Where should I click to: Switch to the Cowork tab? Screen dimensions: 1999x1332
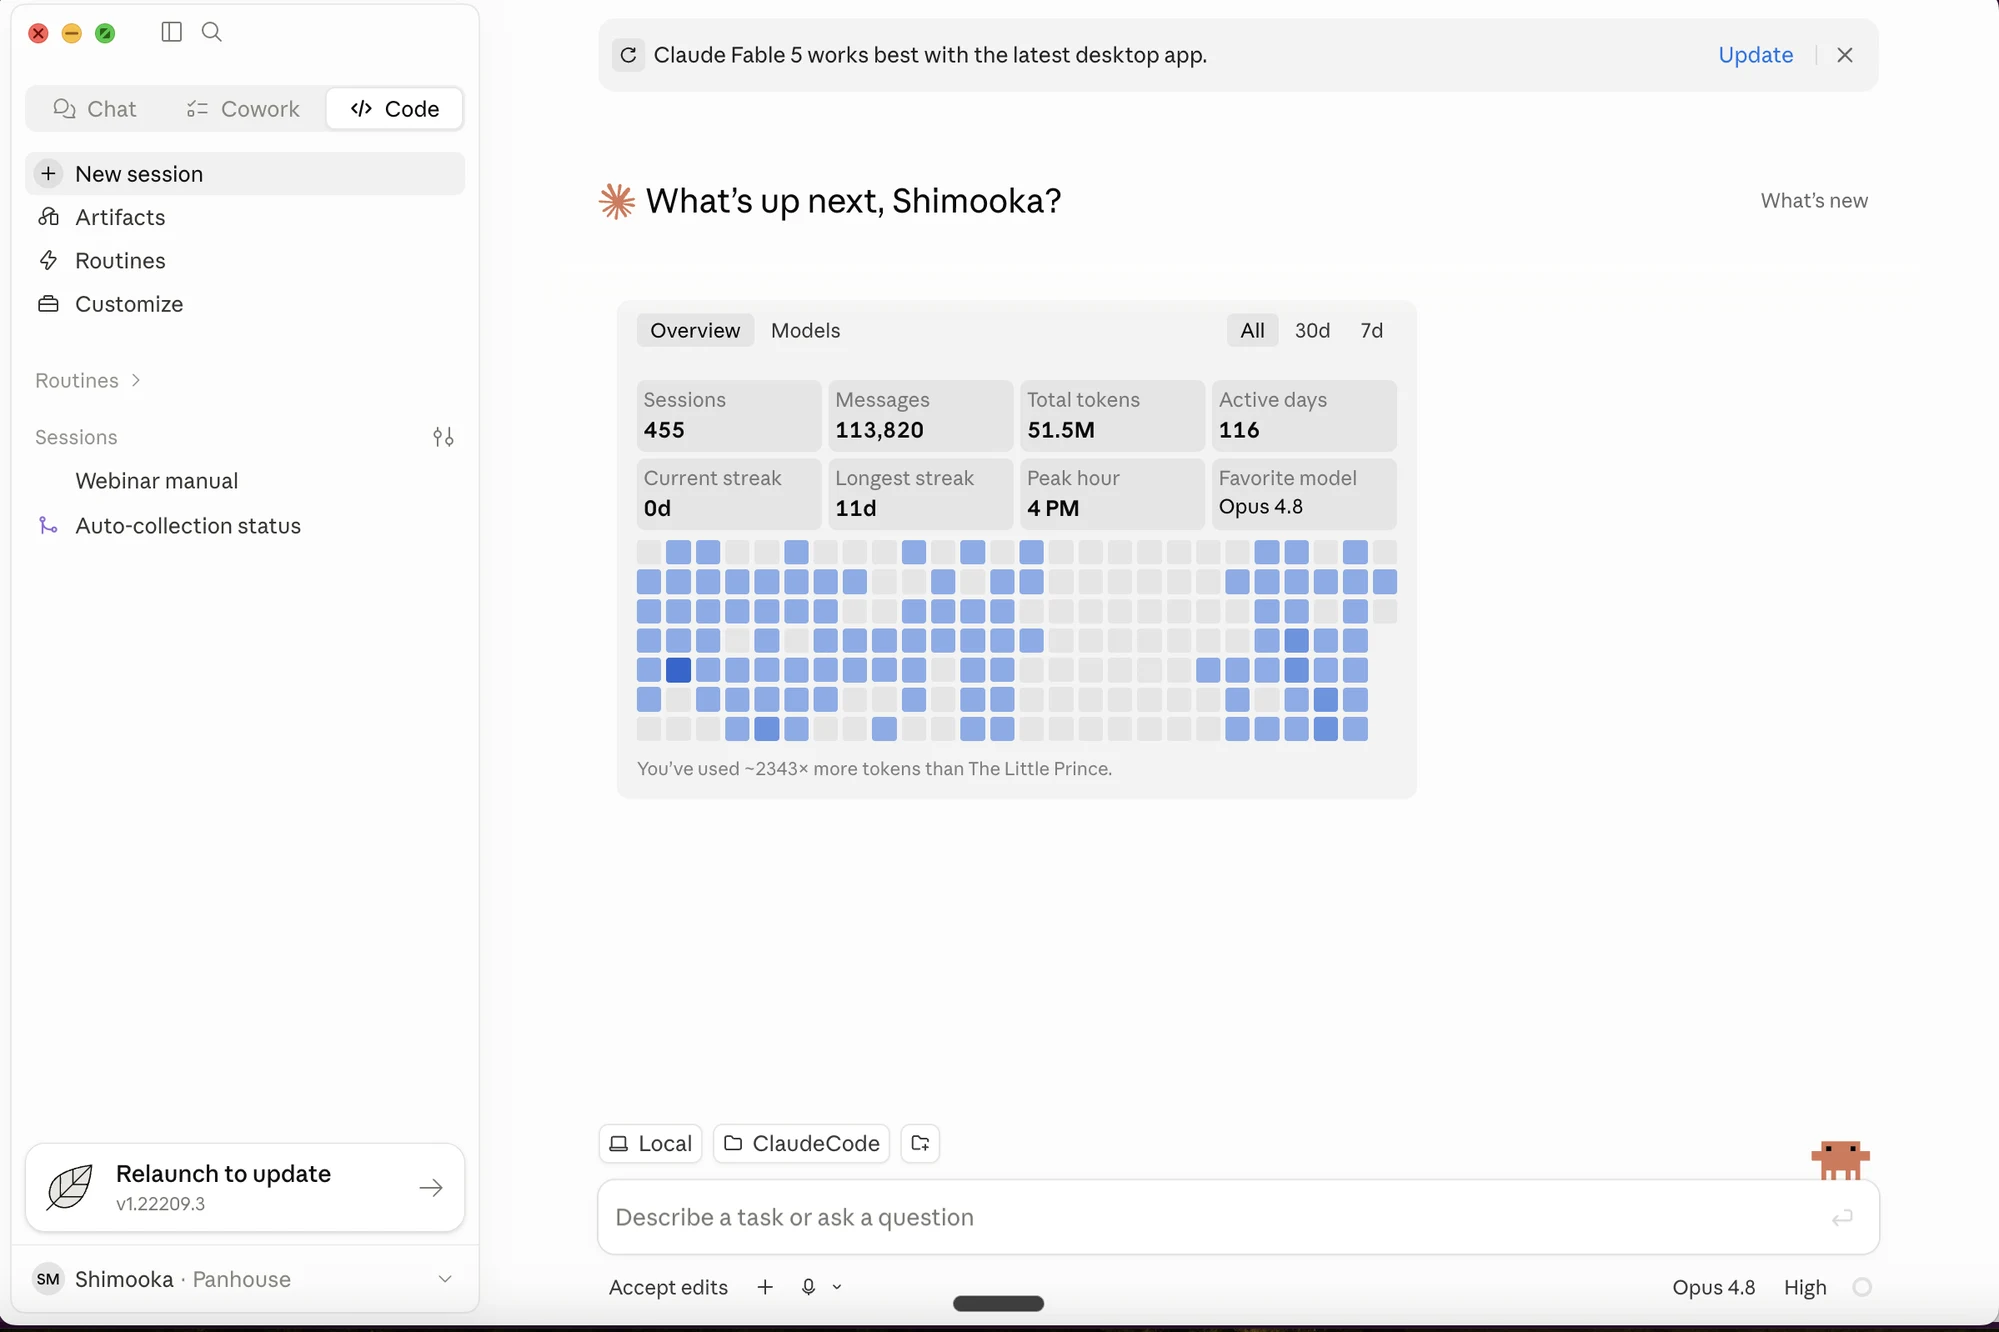[243, 109]
